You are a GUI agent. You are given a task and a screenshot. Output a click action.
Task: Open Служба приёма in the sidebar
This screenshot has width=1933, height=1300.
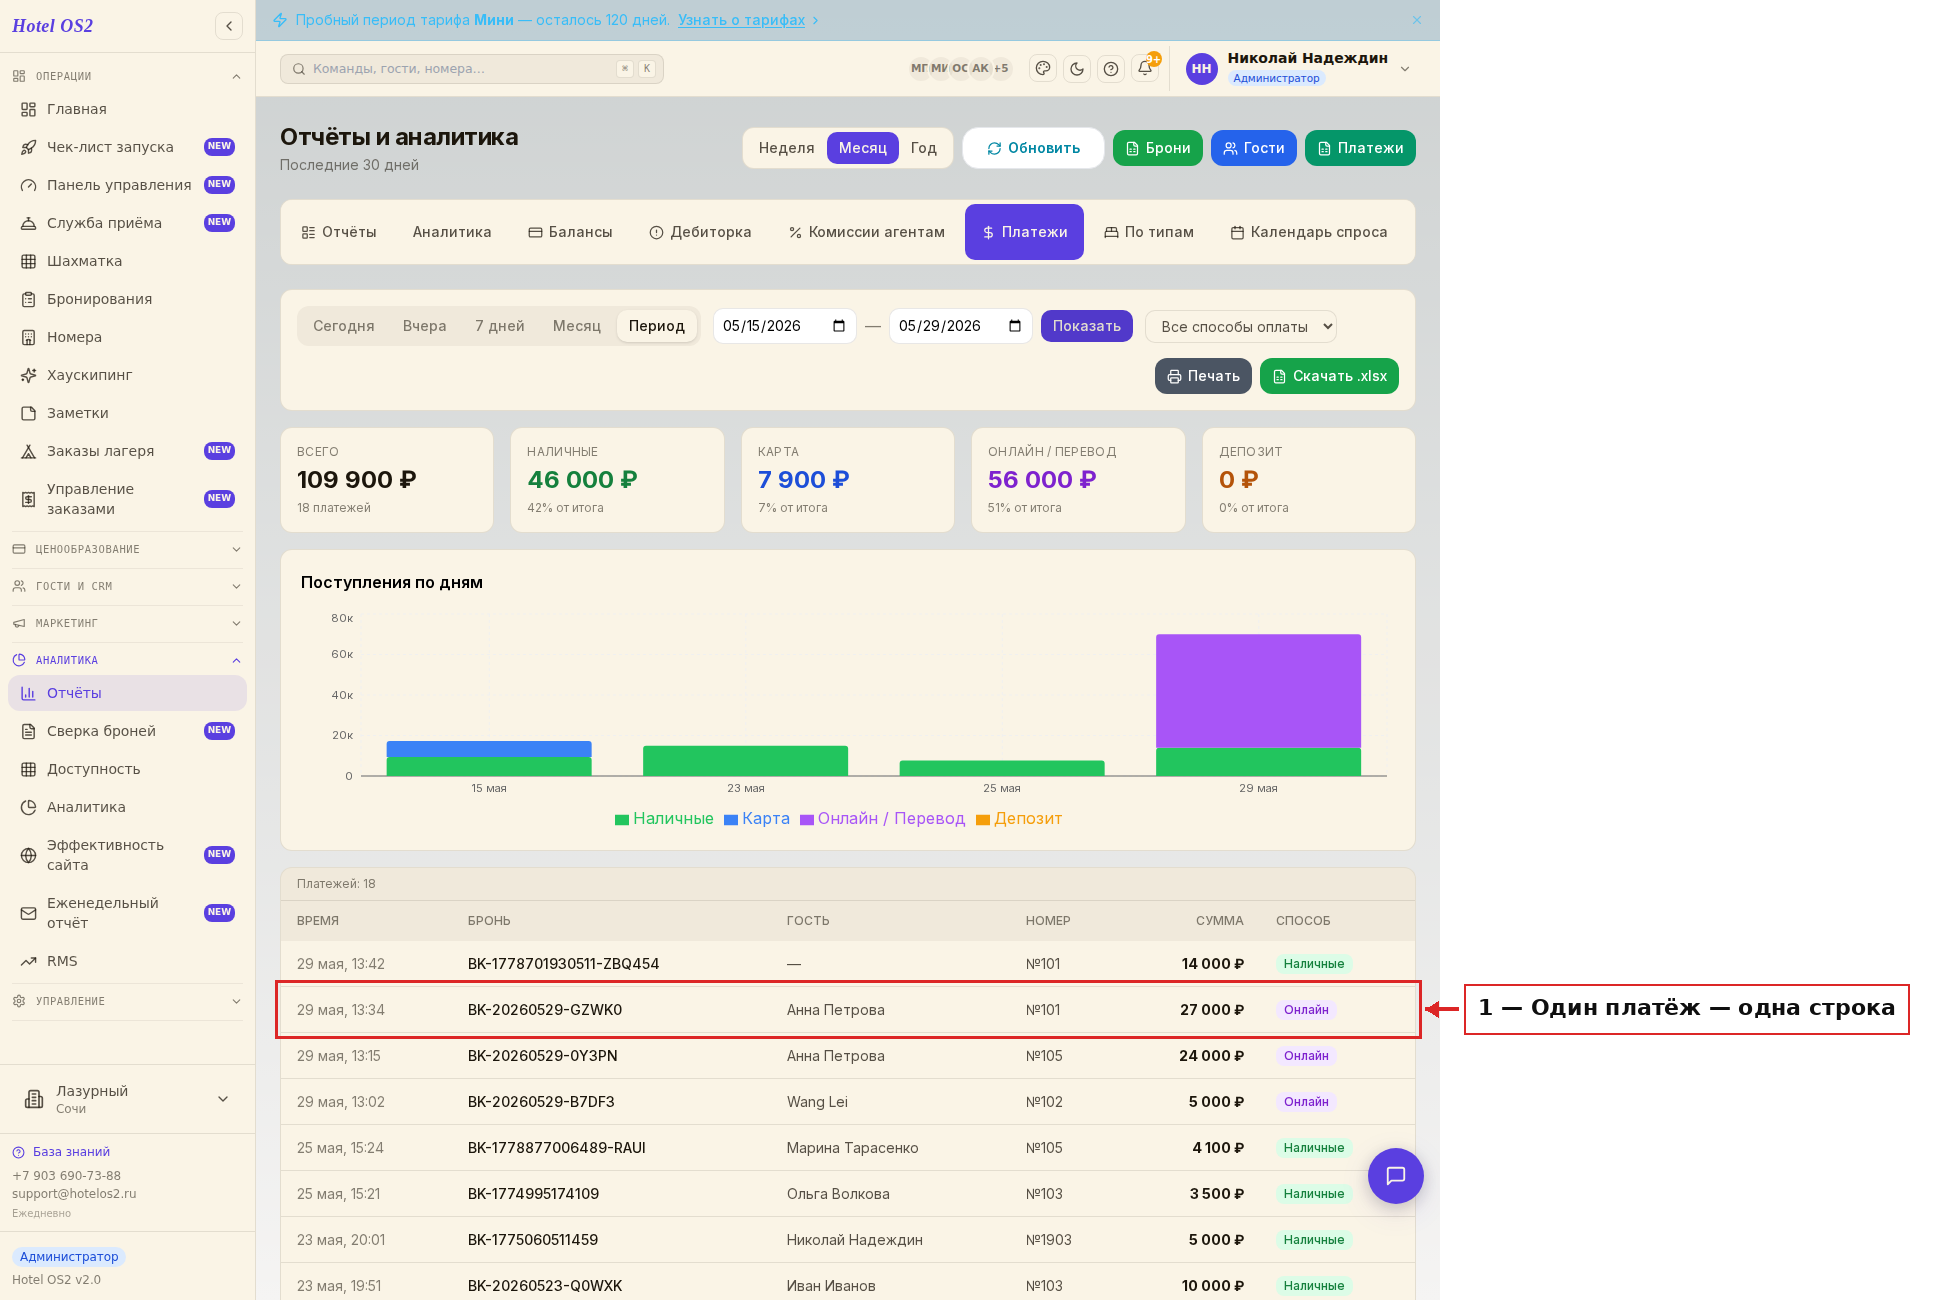coord(127,223)
